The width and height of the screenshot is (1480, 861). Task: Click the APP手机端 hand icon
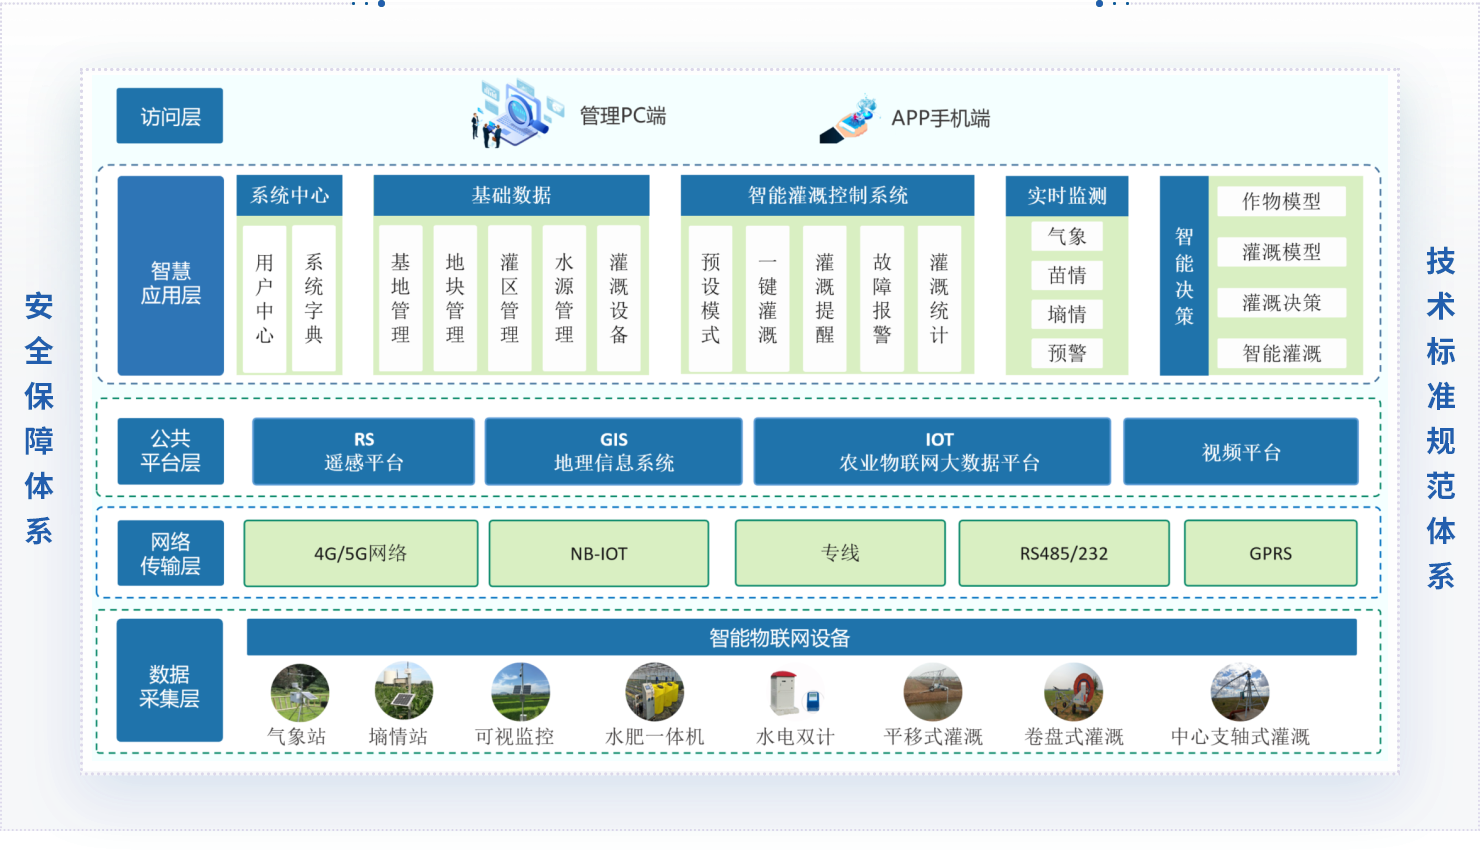click(850, 120)
